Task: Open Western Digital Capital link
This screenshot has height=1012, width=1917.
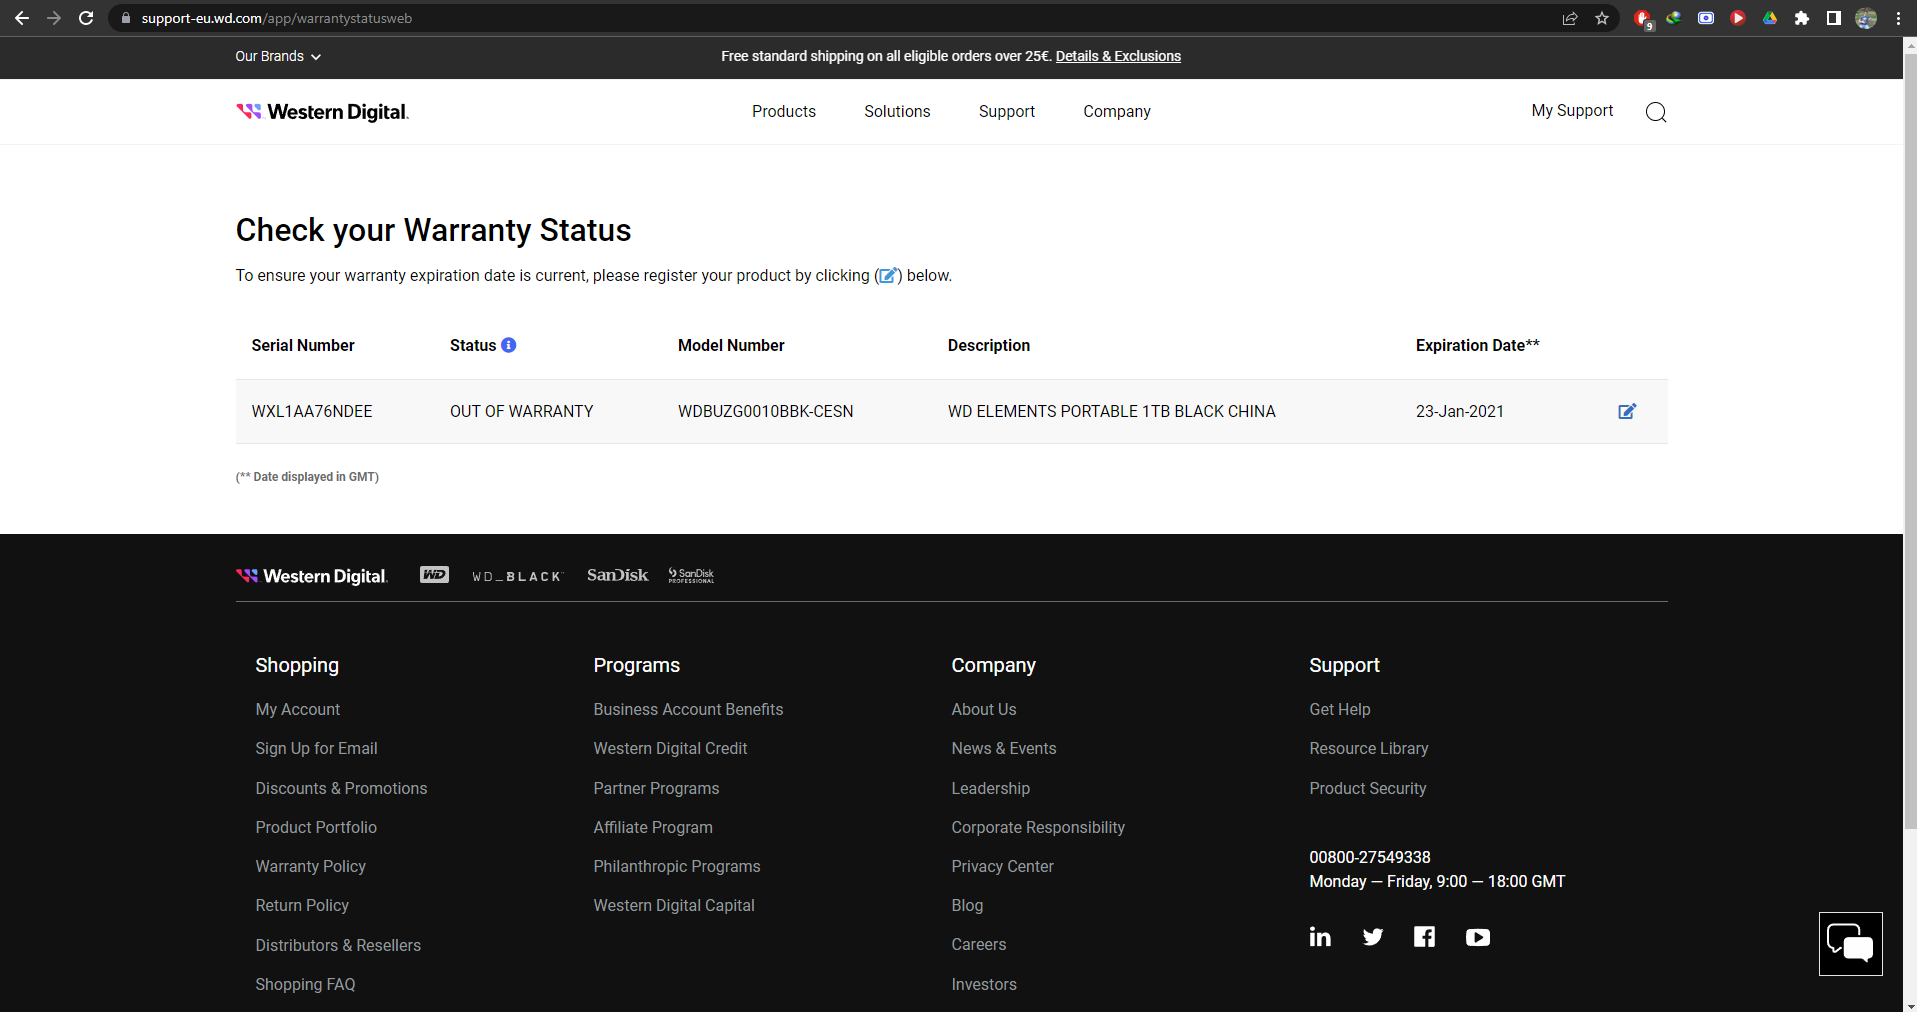Action: [x=674, y=905]
